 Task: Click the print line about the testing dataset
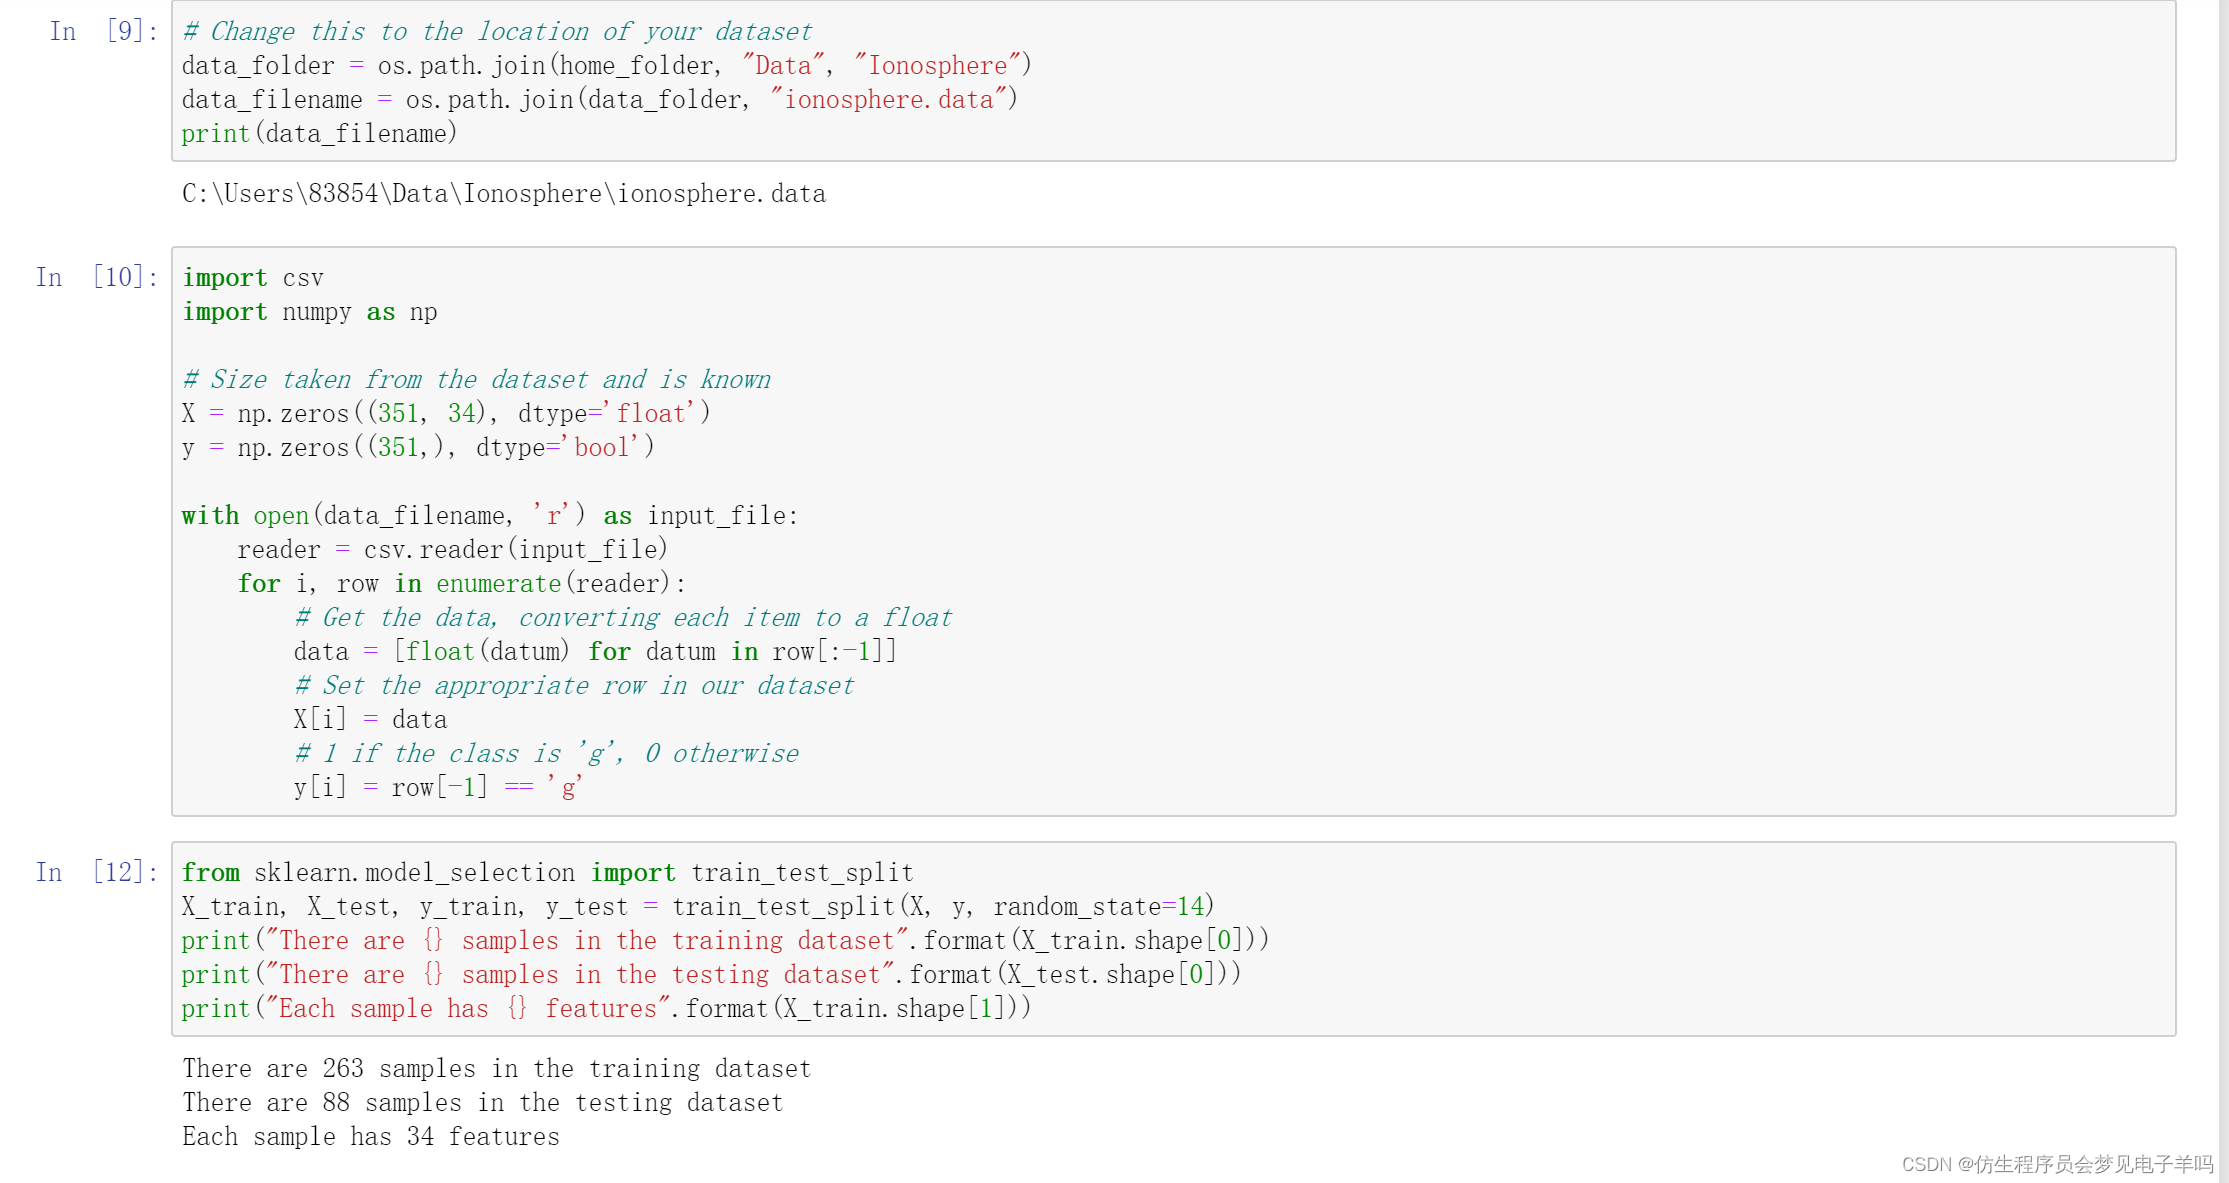tap(711, 974)
